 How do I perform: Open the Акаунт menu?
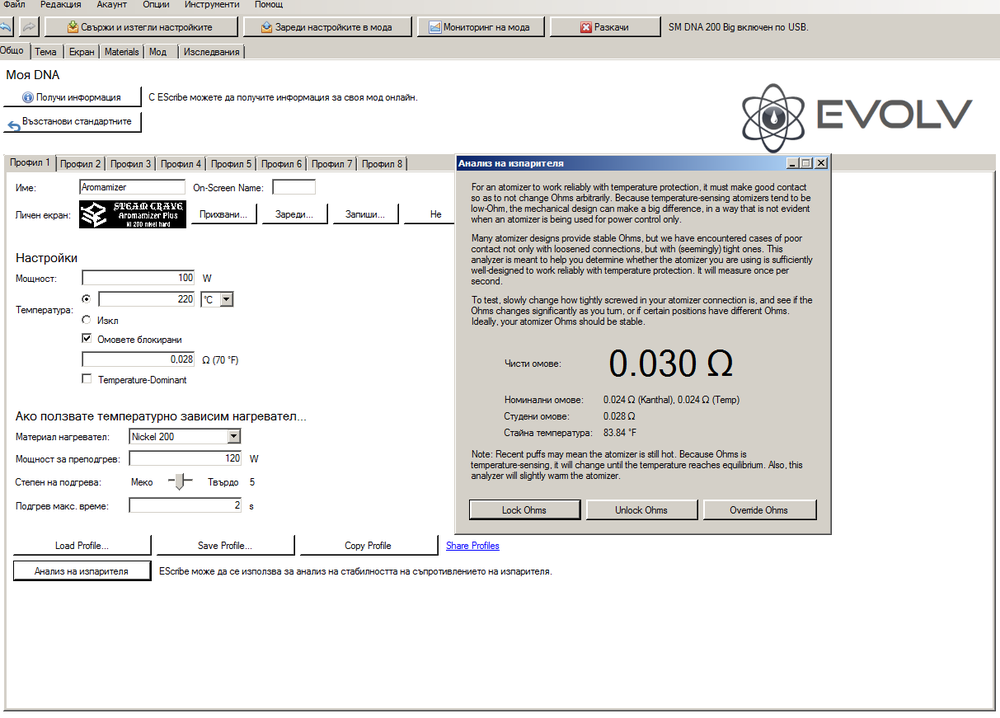(112, 5)
